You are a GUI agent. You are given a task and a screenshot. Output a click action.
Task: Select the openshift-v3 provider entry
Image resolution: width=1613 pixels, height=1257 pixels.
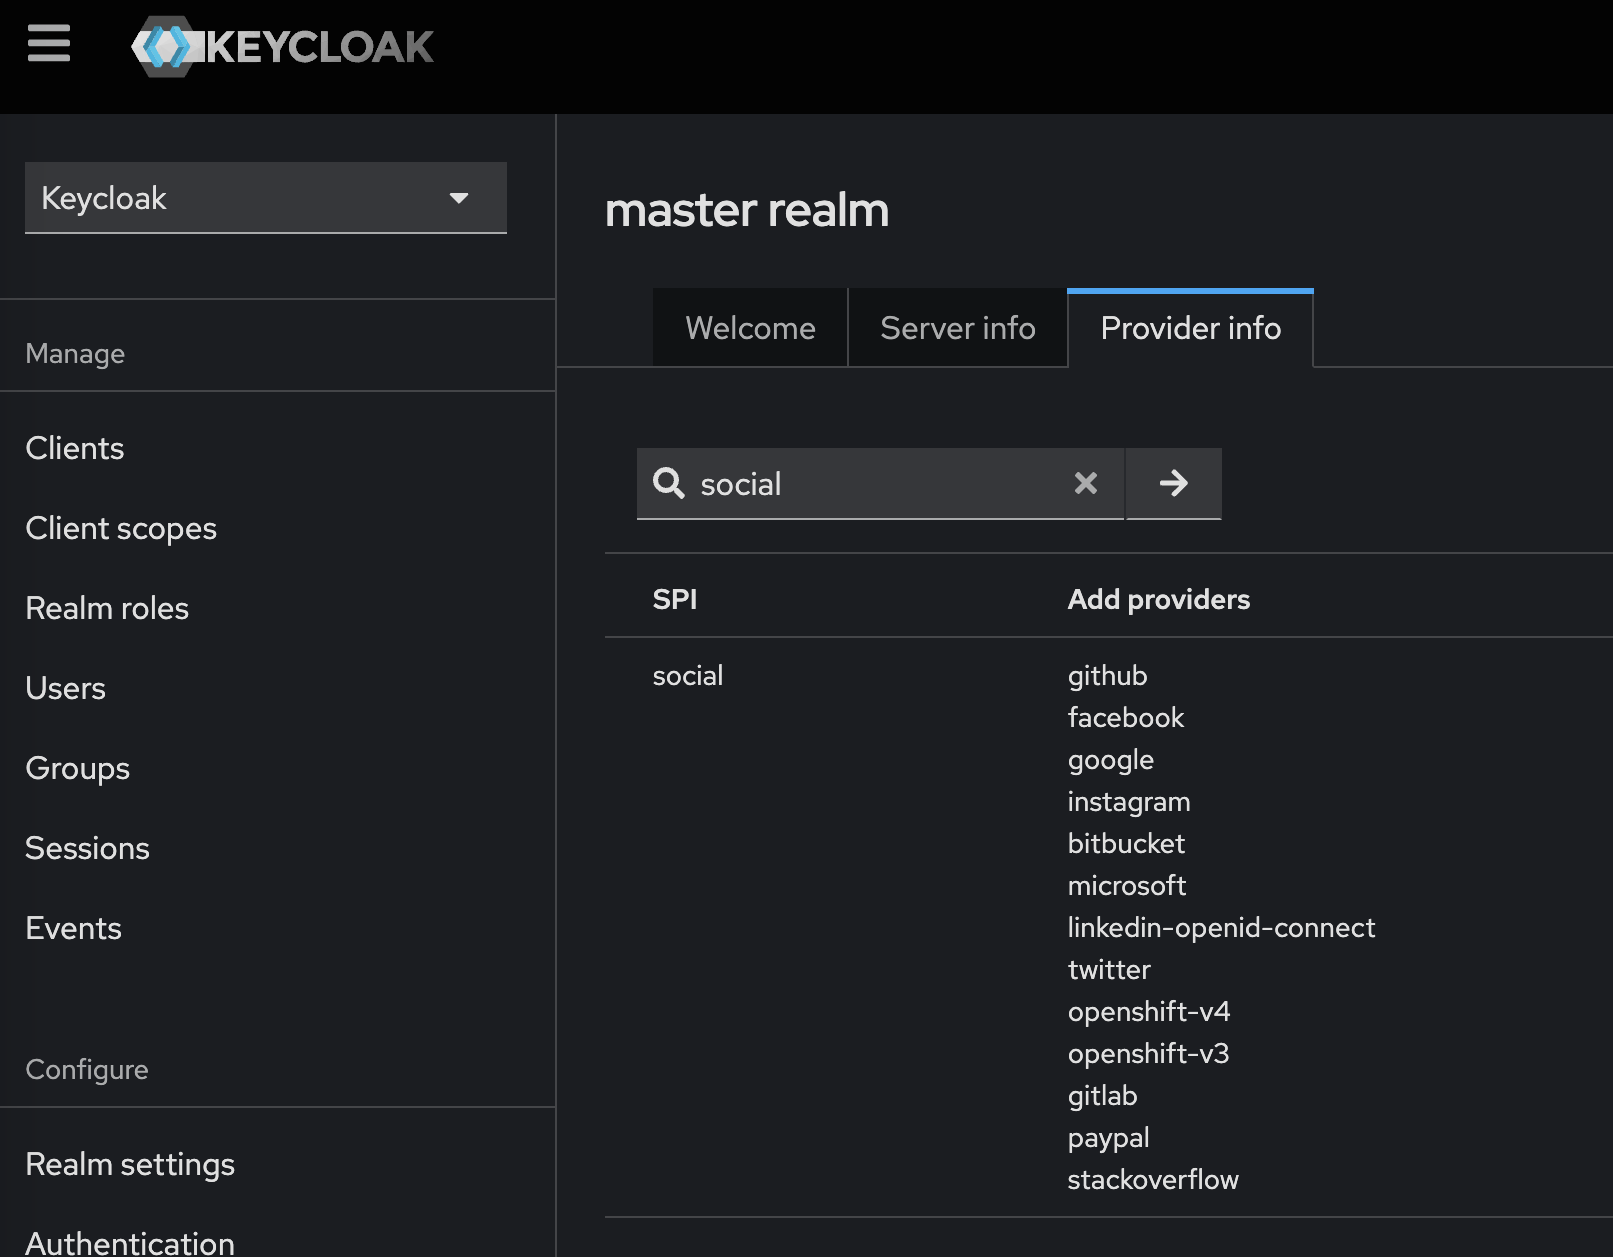[x=1149, y=1054]
